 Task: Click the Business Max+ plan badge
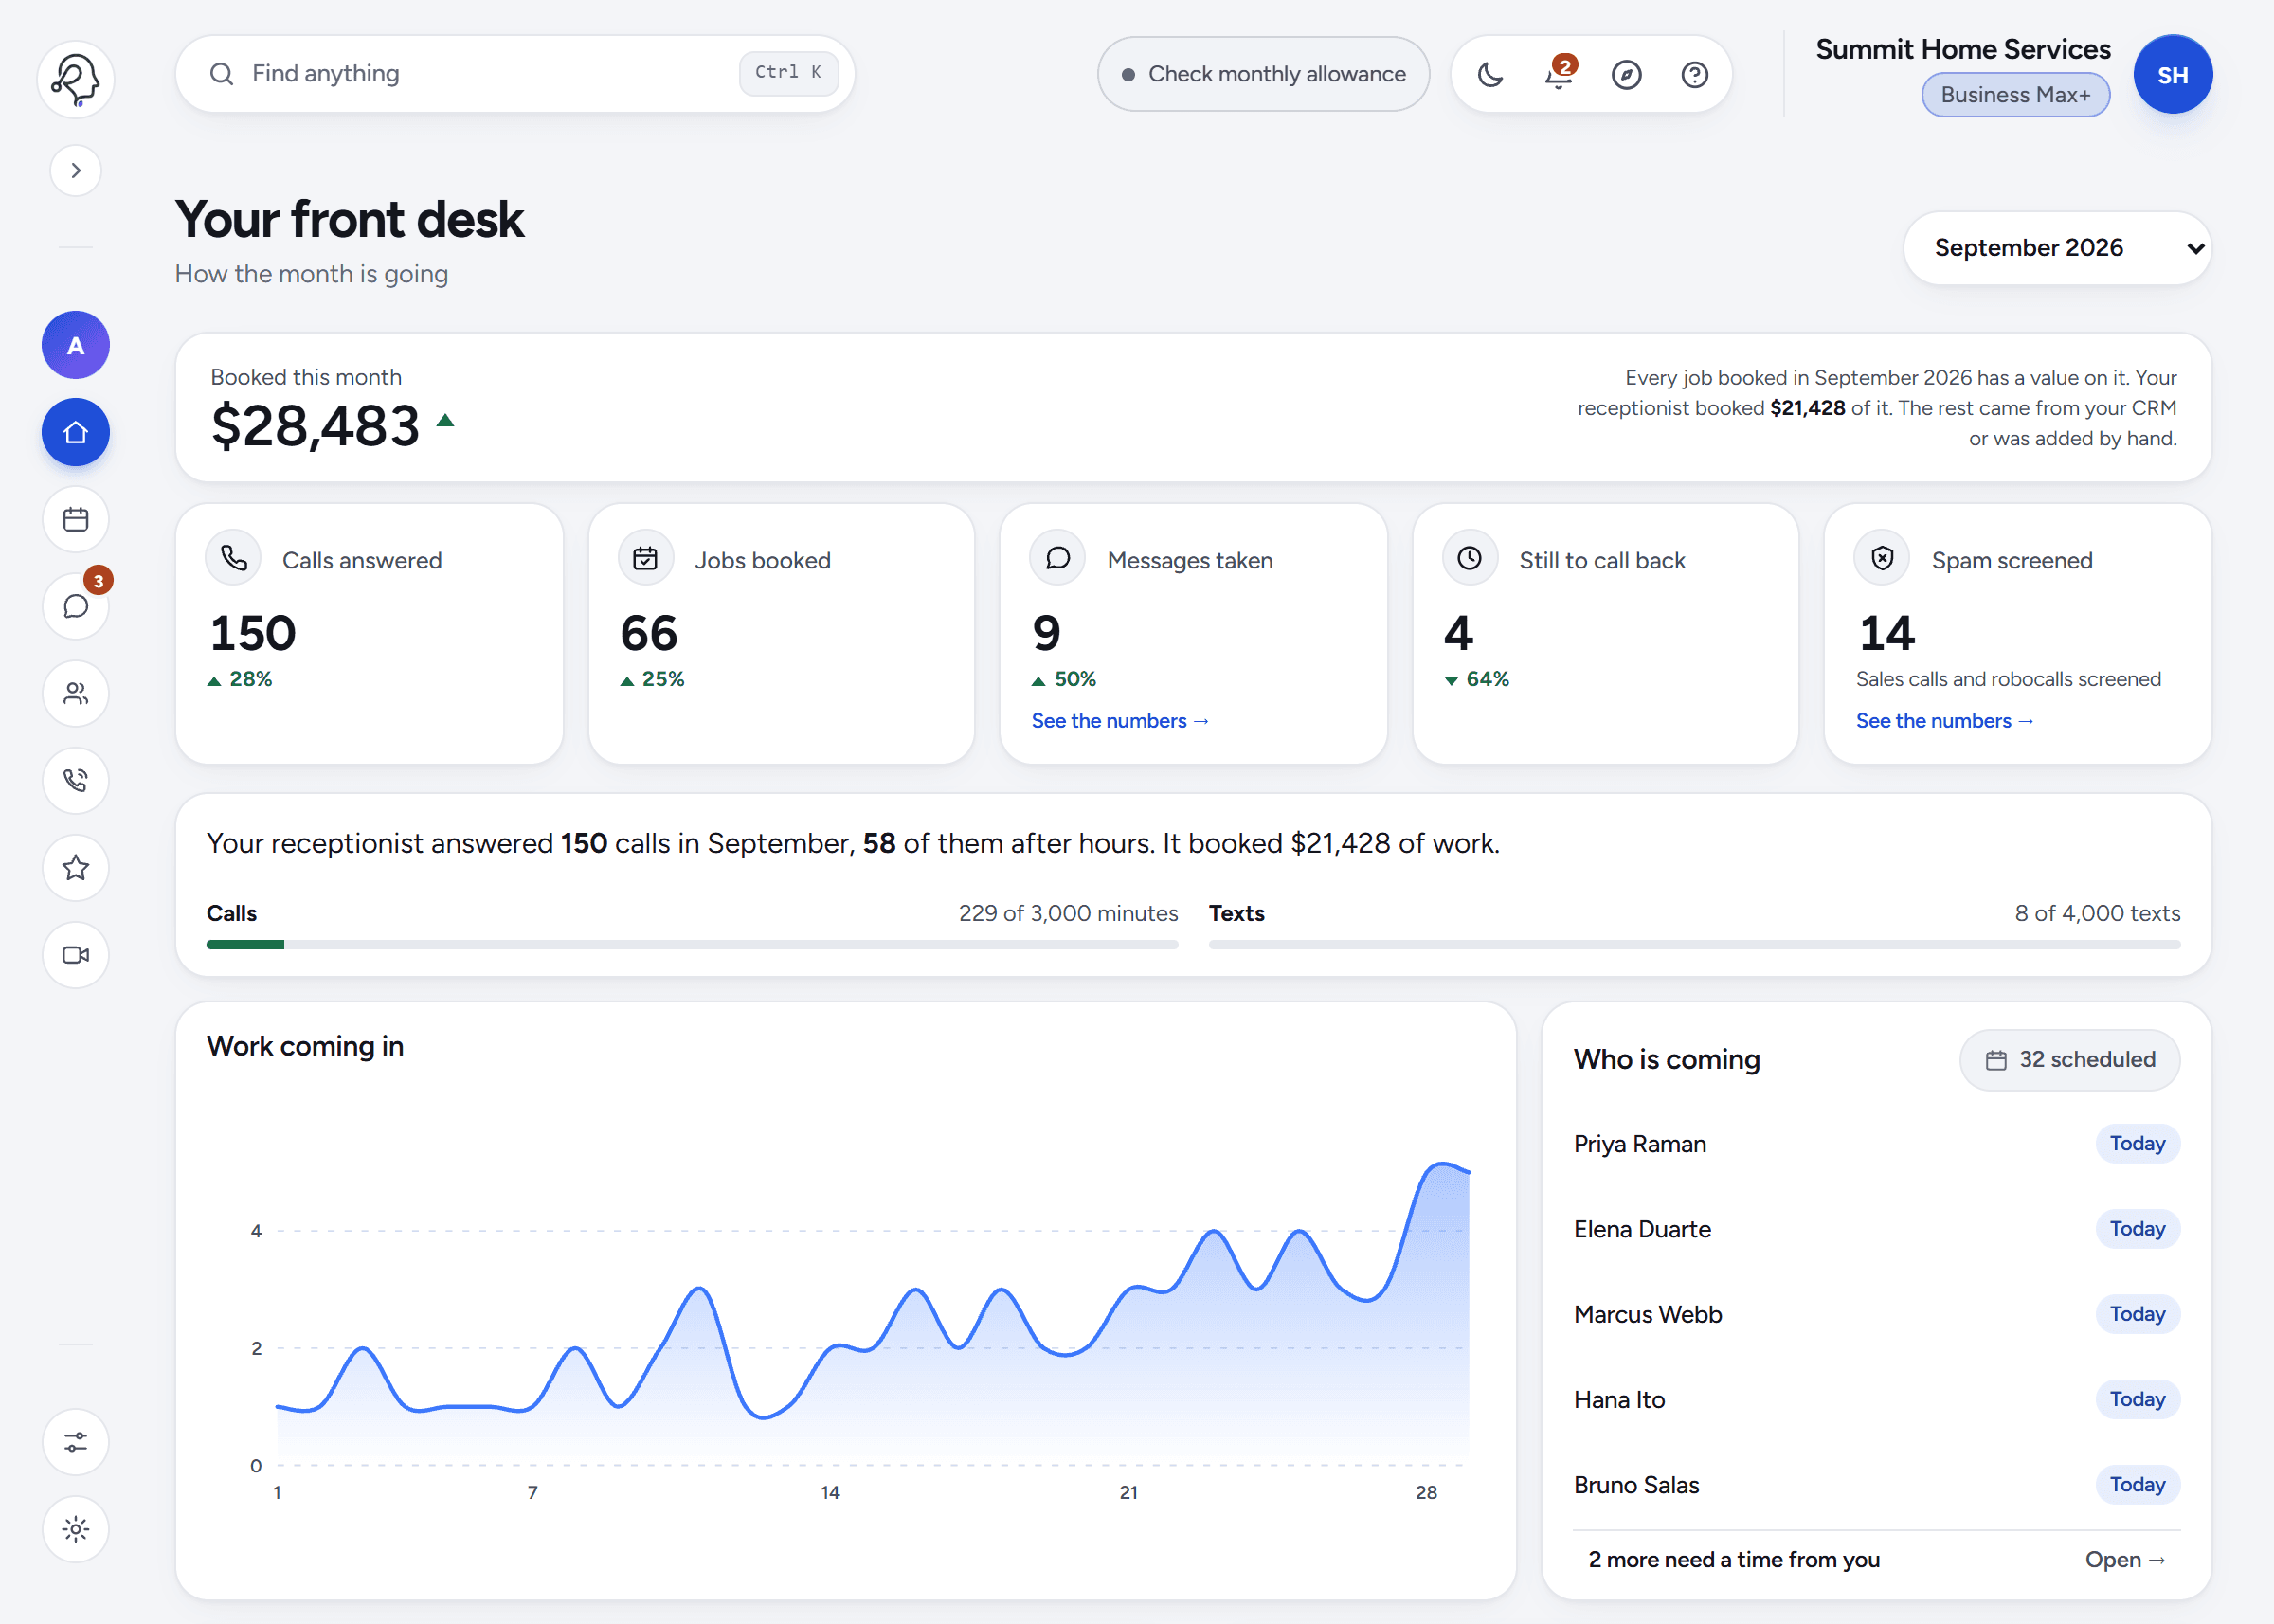tap(2015, 95)
